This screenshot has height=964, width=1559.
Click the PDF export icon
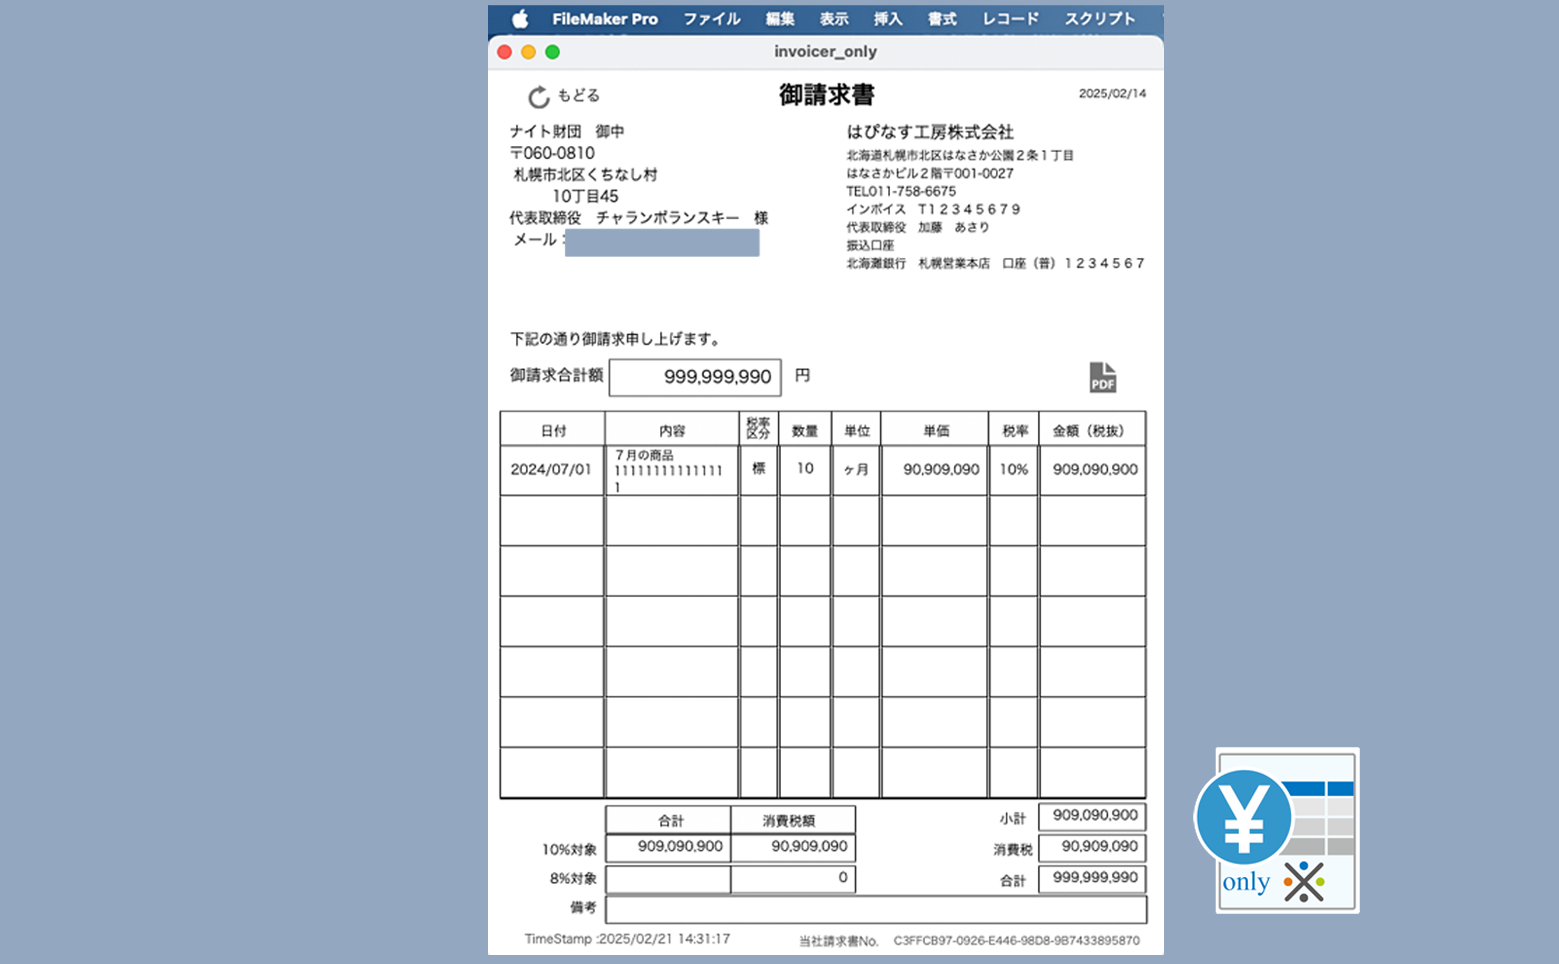click(x=1102, y=377)
